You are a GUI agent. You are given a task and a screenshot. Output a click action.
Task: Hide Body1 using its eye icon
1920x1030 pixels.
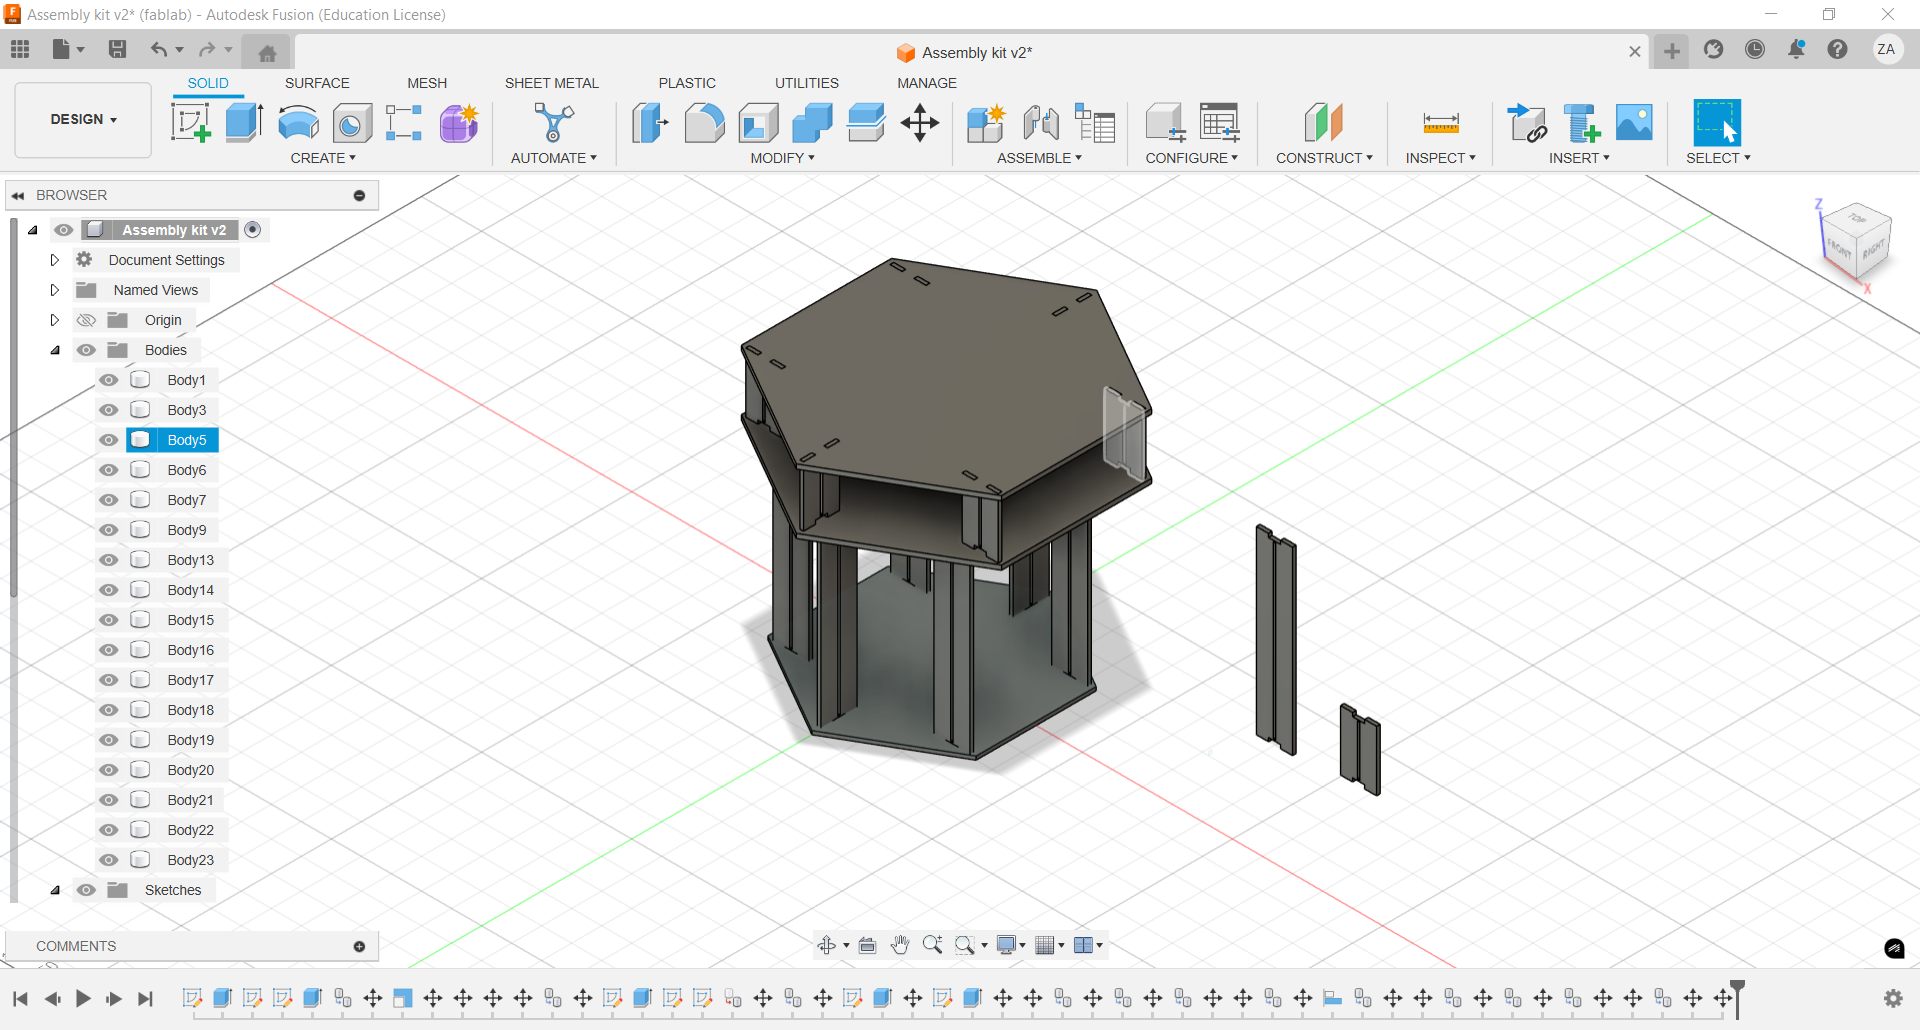109,380
